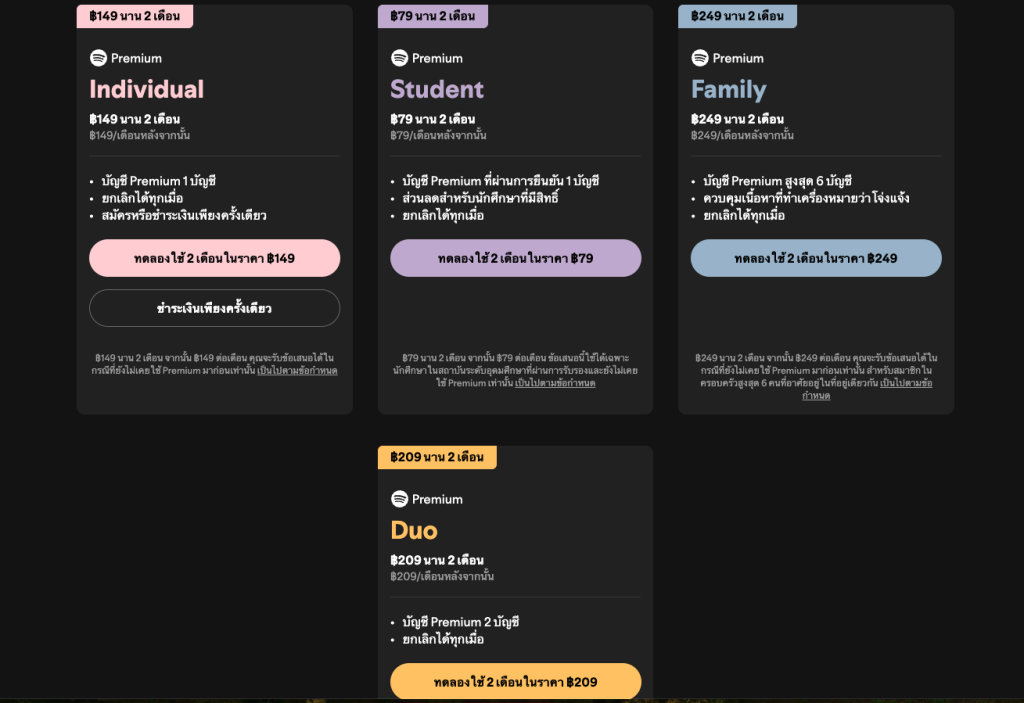Click the Individual plan heading
This screenshot has width=1024, height=703.
pos(147,90)
